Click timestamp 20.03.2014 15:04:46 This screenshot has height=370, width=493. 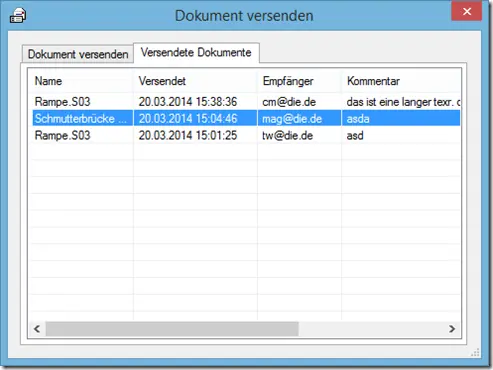pyautogui.click(x=188, y=118)
